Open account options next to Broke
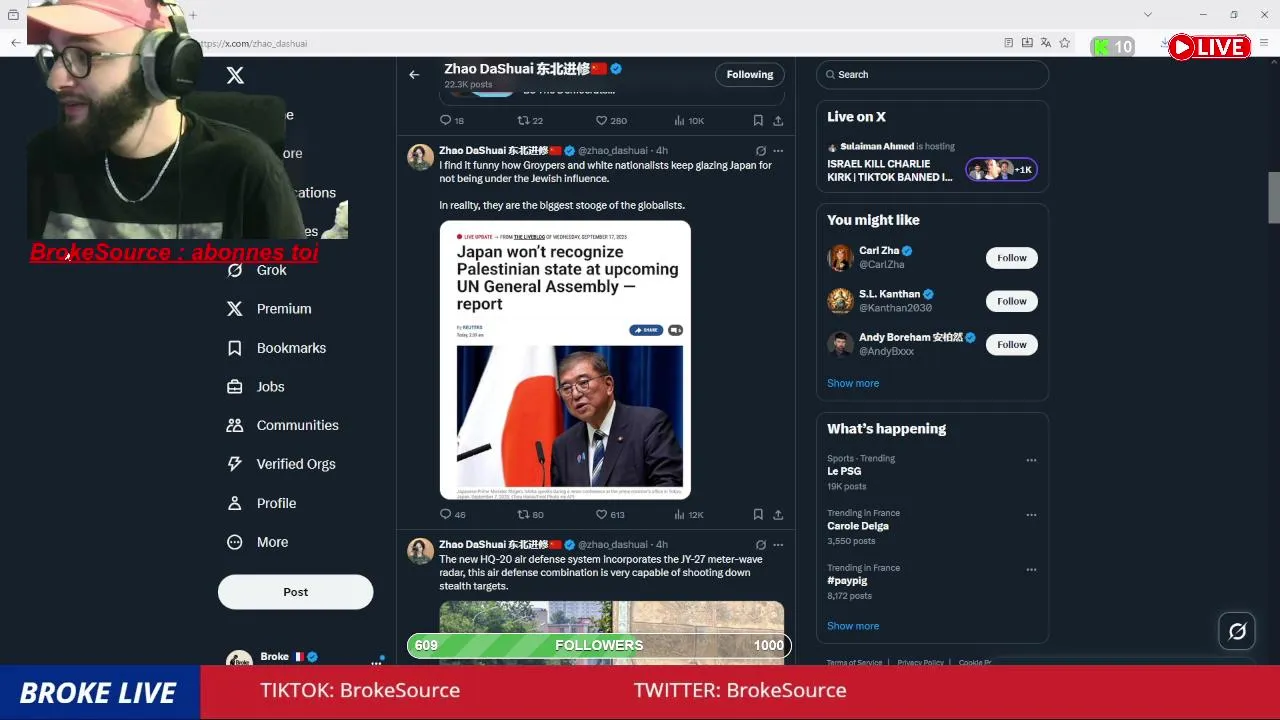 (x=377, y=661)
